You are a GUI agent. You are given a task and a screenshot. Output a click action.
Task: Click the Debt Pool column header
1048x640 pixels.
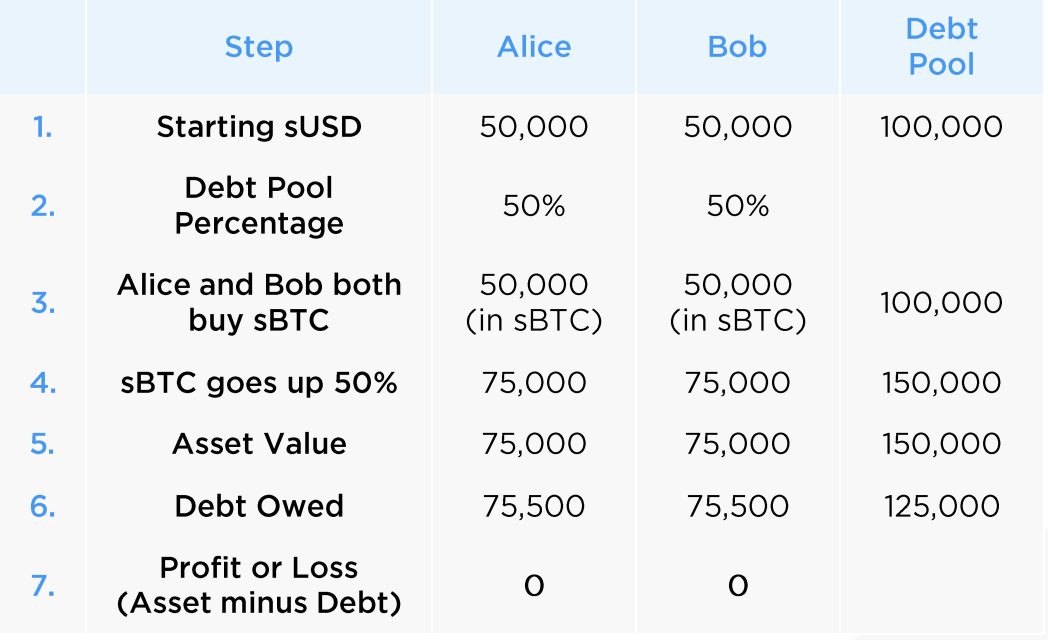pyautogui.click(x=941, y=47)
